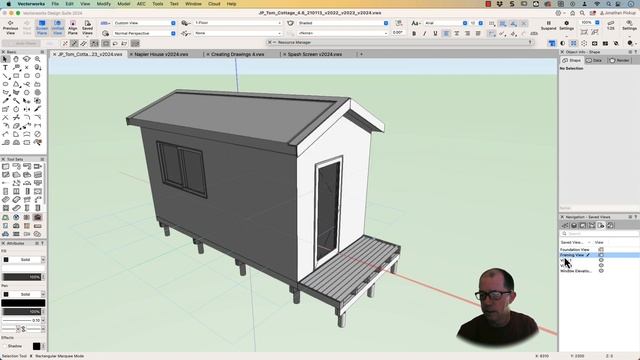Choose Lasso Marquee mode in mode bar
The height and width of the screenshot is (360, 640).
(115, 43)
